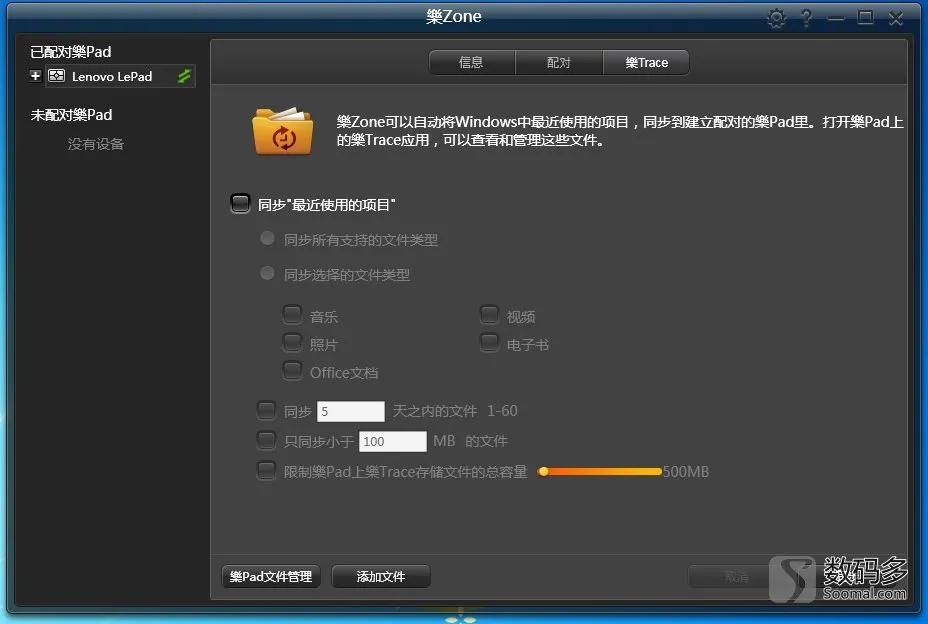Viewport: 928px width, 624px height.
Task: Maximize the 樂Zone window
Action: (x=865, y=18)
